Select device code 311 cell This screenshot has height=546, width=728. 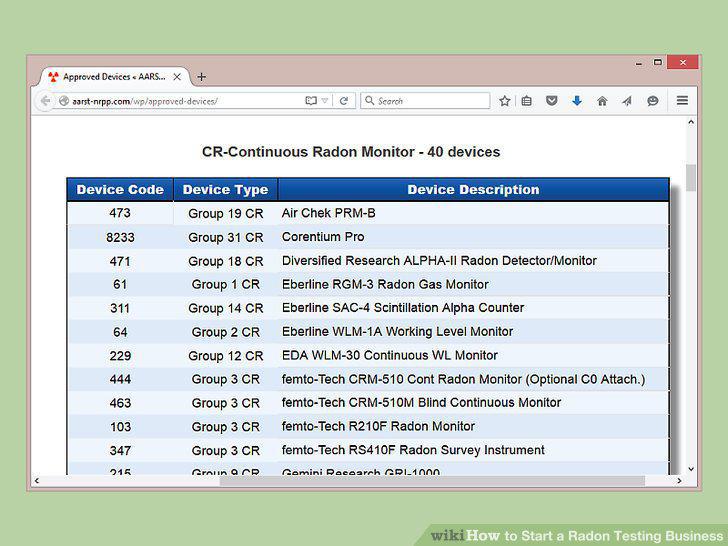point(120,308)
